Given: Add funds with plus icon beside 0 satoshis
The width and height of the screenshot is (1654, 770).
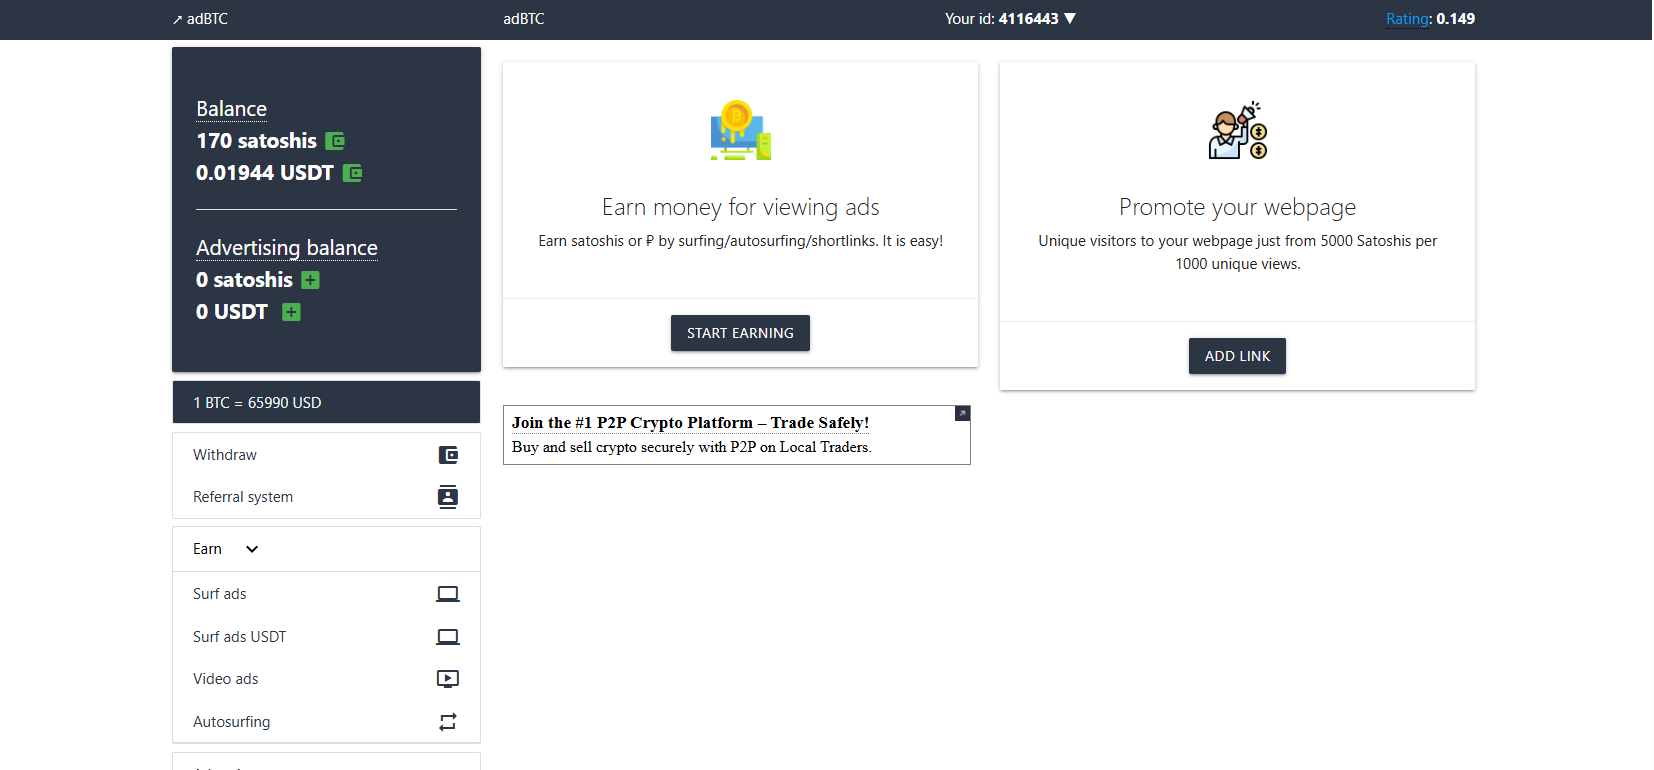Looking at the screenshot, I should [x=311, y=280].
